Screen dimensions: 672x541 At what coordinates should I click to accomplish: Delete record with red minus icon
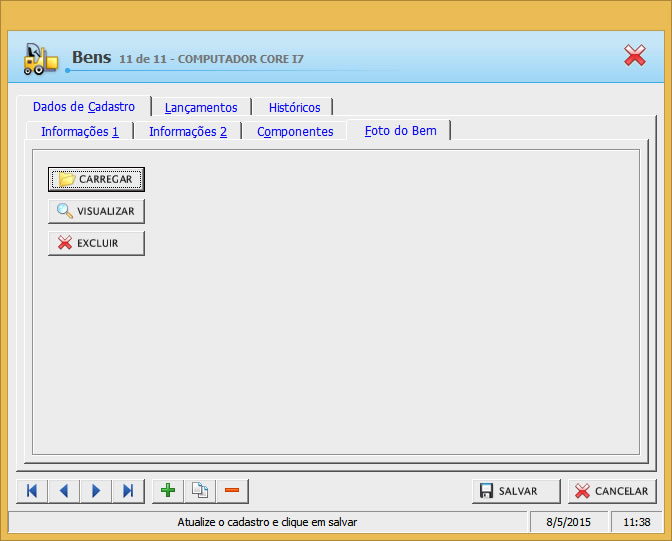tap(232, 491)
